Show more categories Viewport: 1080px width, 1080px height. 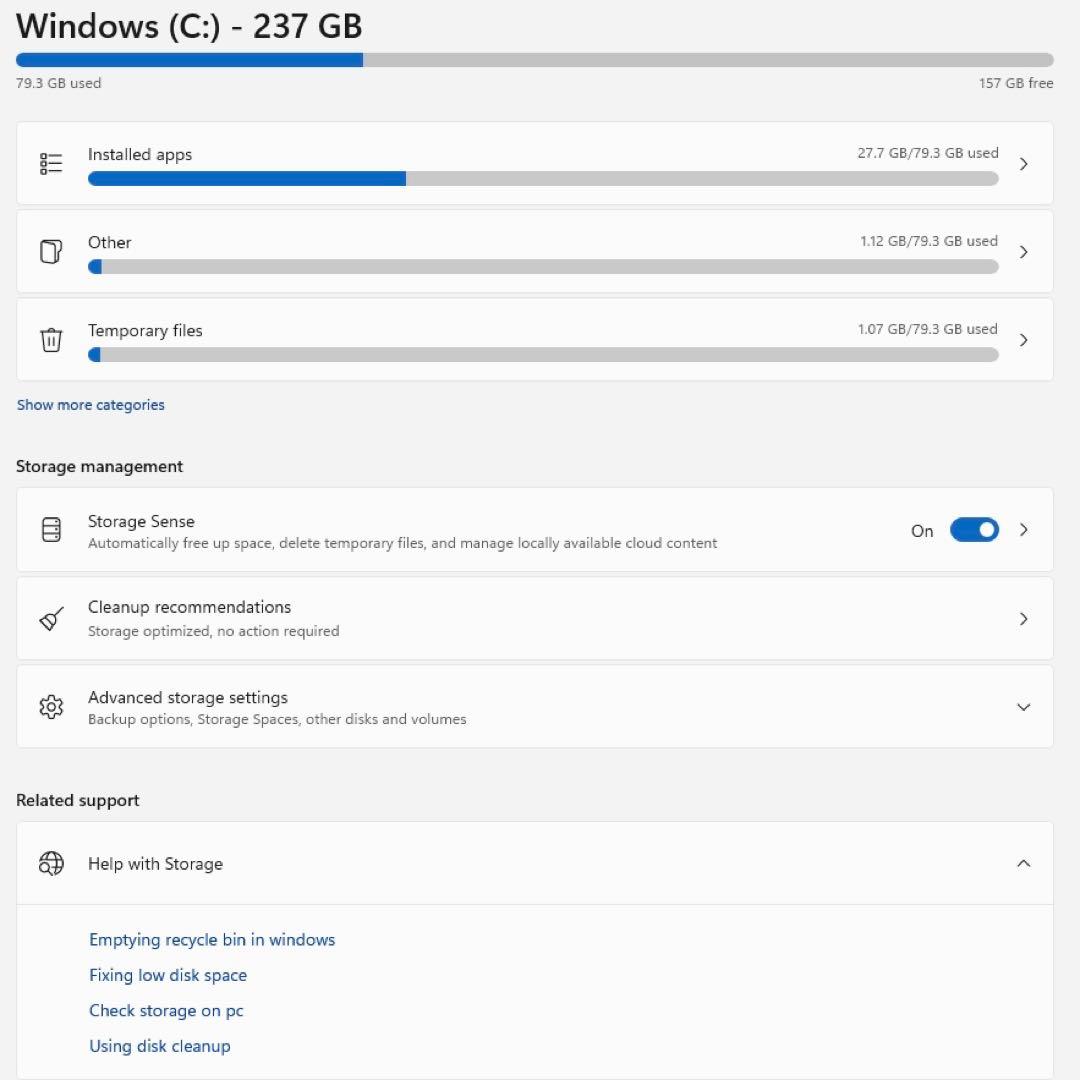coord(90,404)
